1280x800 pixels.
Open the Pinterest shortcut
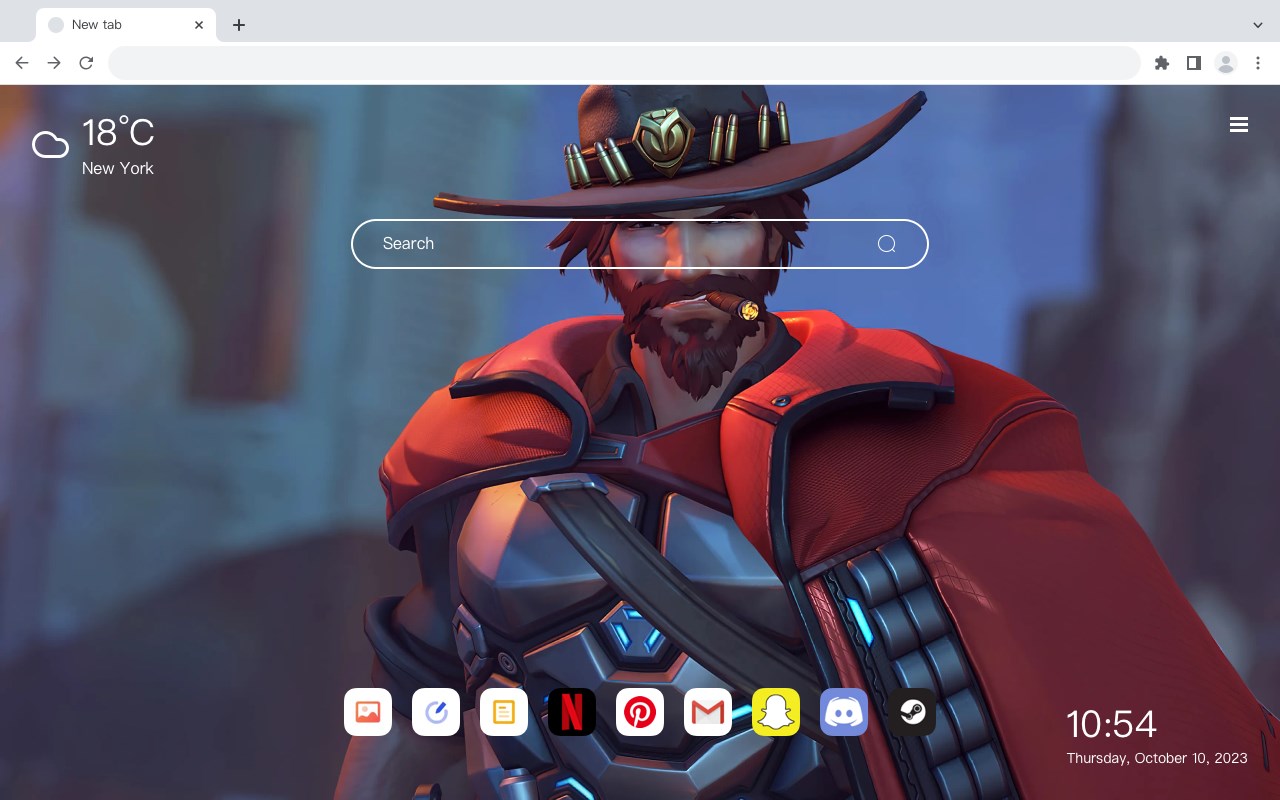tap(640, 712)
